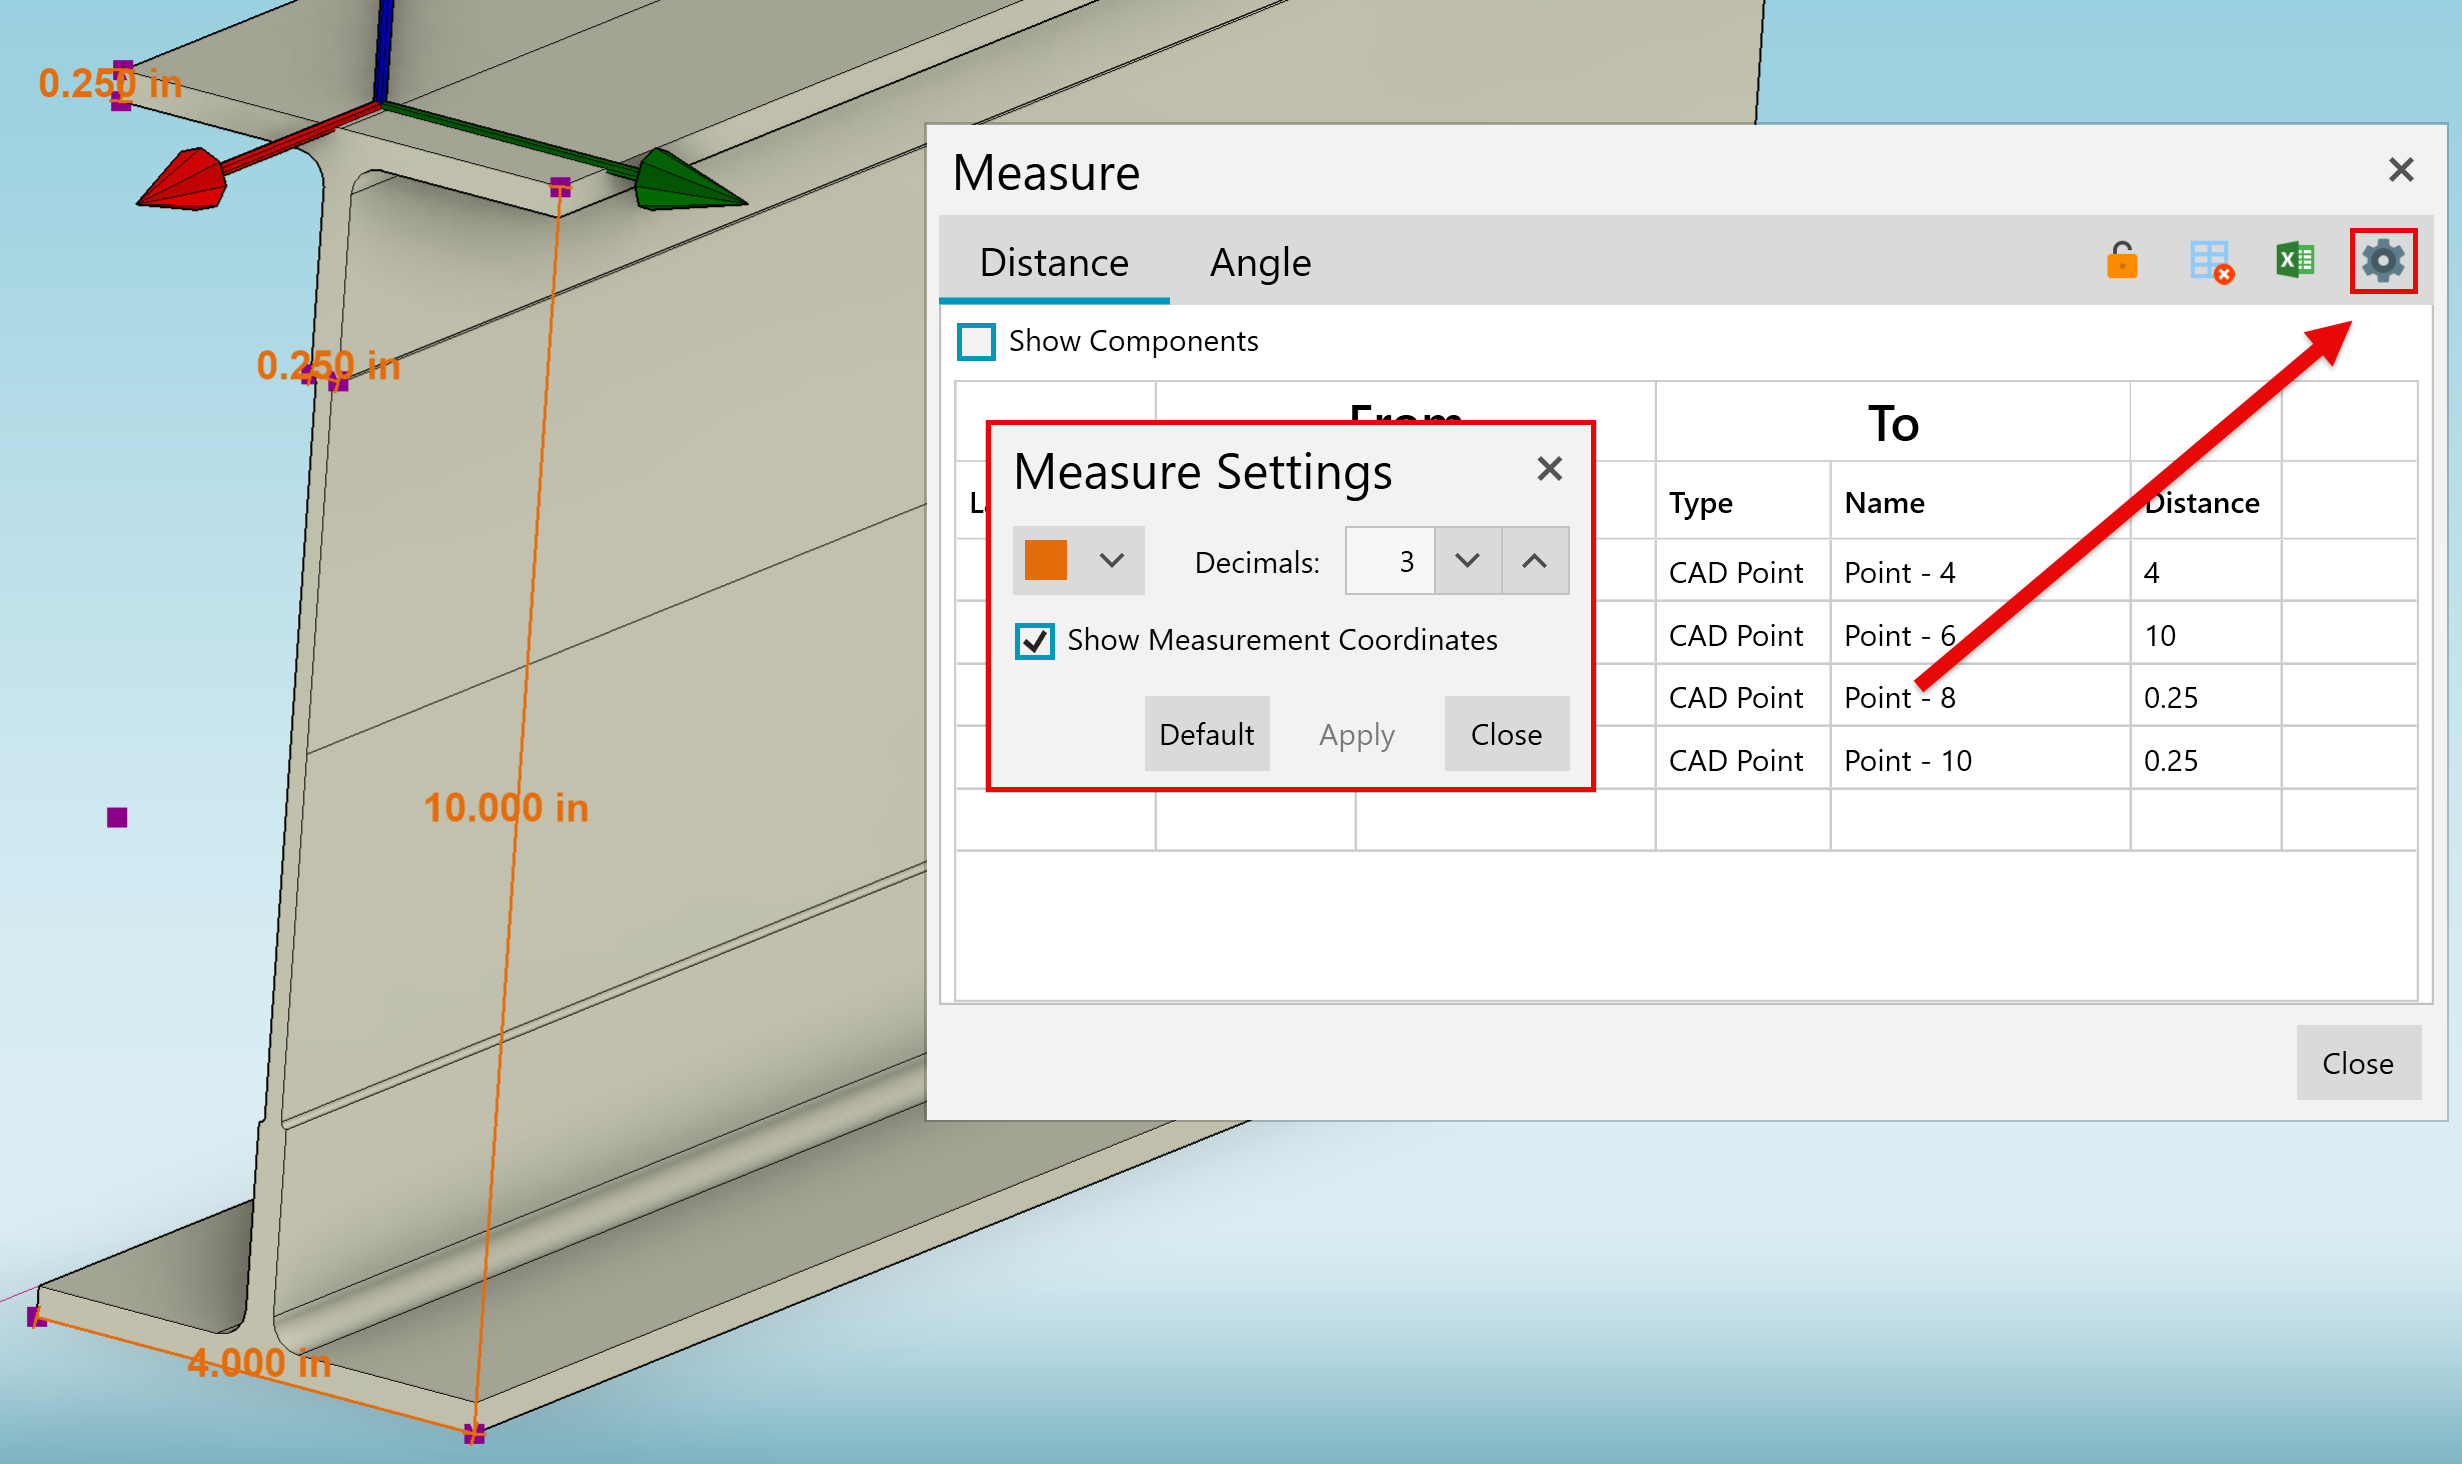2462x1464 pixels.
Task: Switch to the Distance tab
Action: point(1054,262)
